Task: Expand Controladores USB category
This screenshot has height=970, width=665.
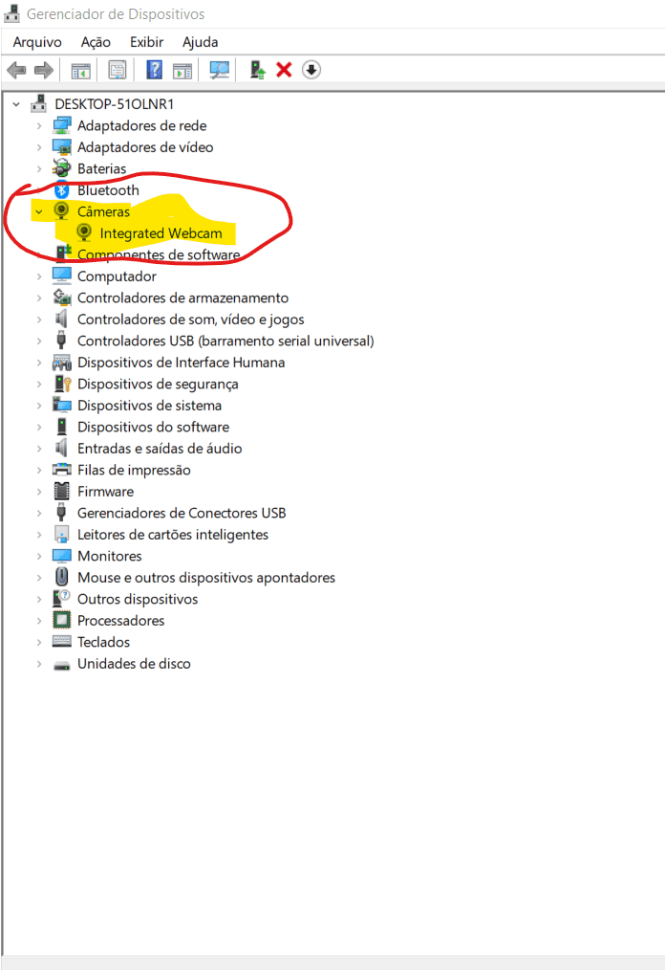Action: tap(39, 341)
